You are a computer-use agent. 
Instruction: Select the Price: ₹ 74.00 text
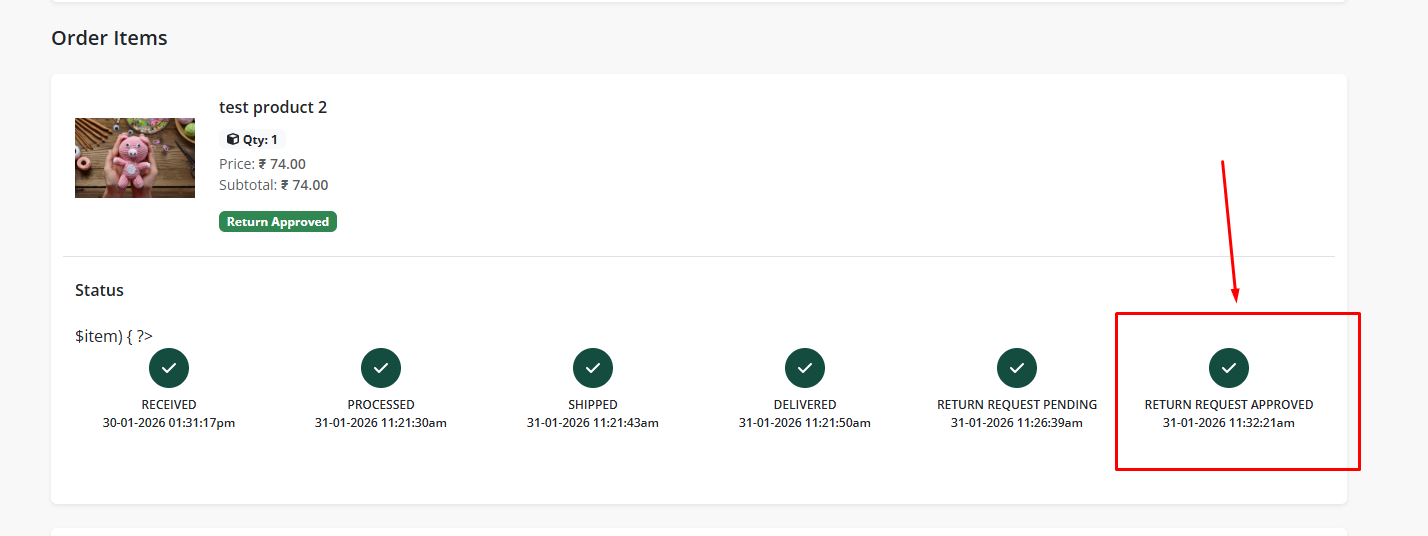point(262,164)
